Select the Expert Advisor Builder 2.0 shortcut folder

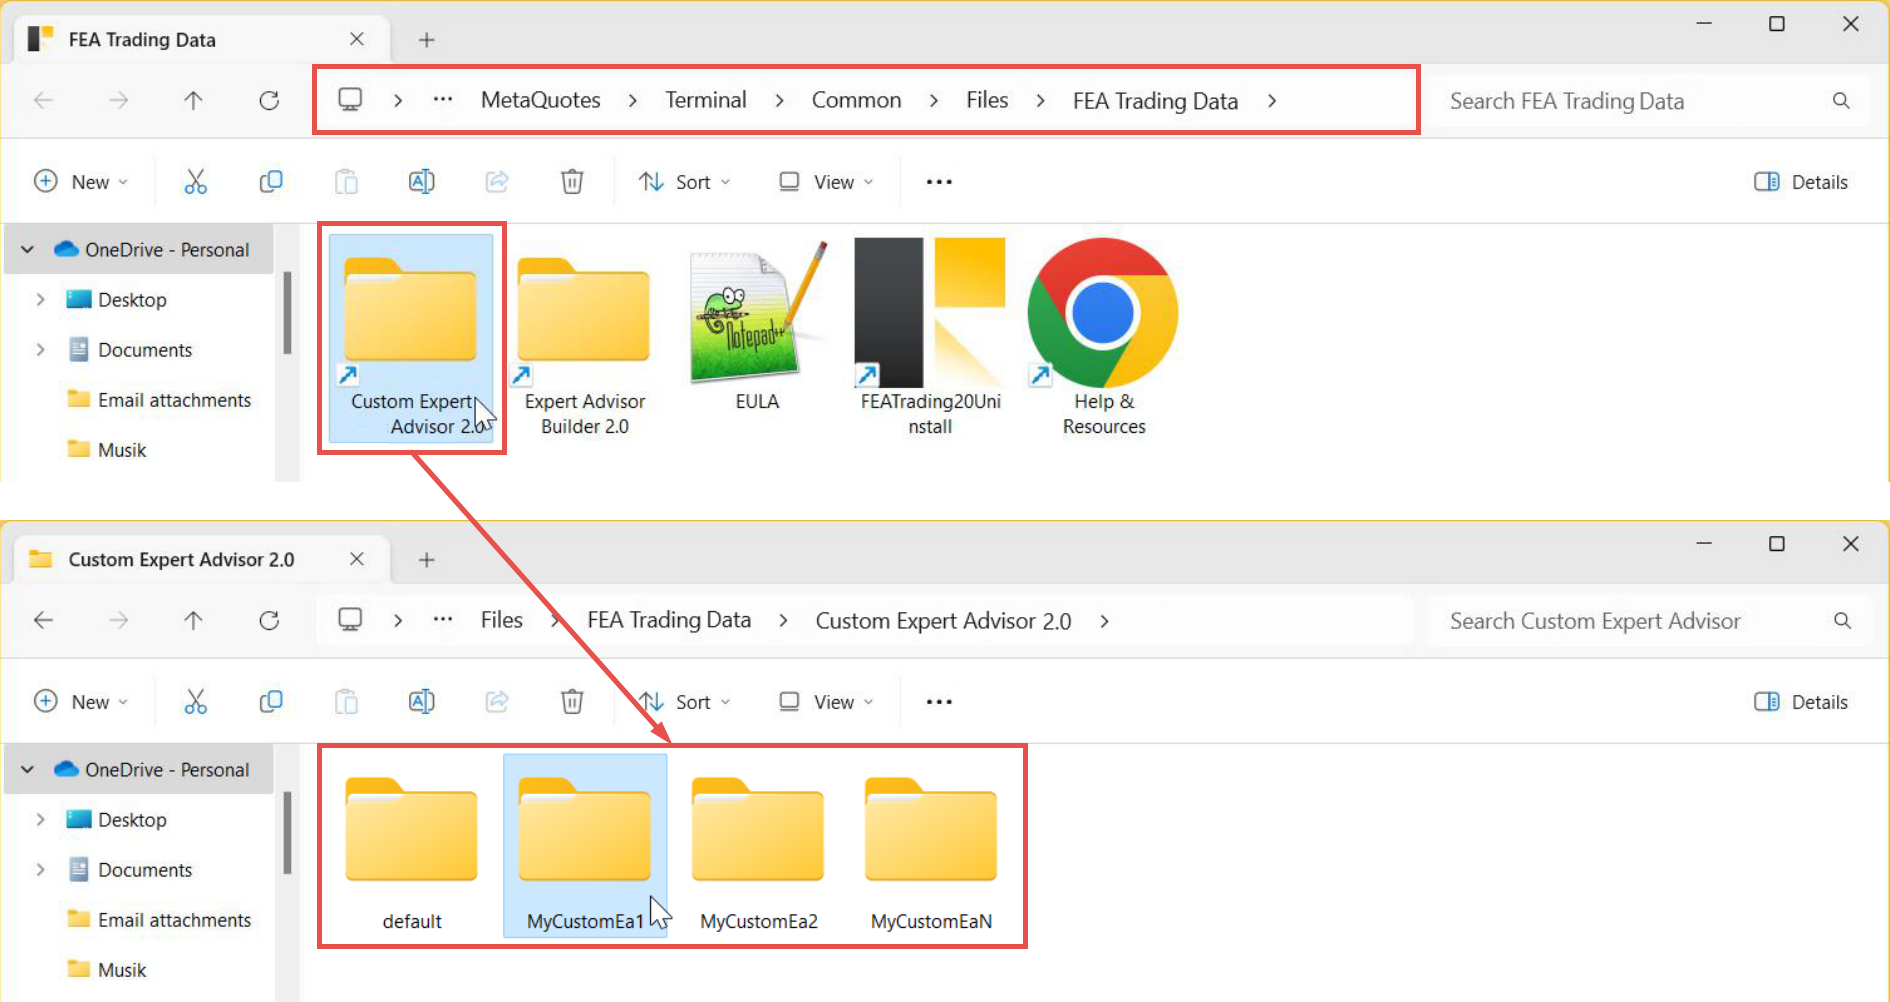coord(585,338)
